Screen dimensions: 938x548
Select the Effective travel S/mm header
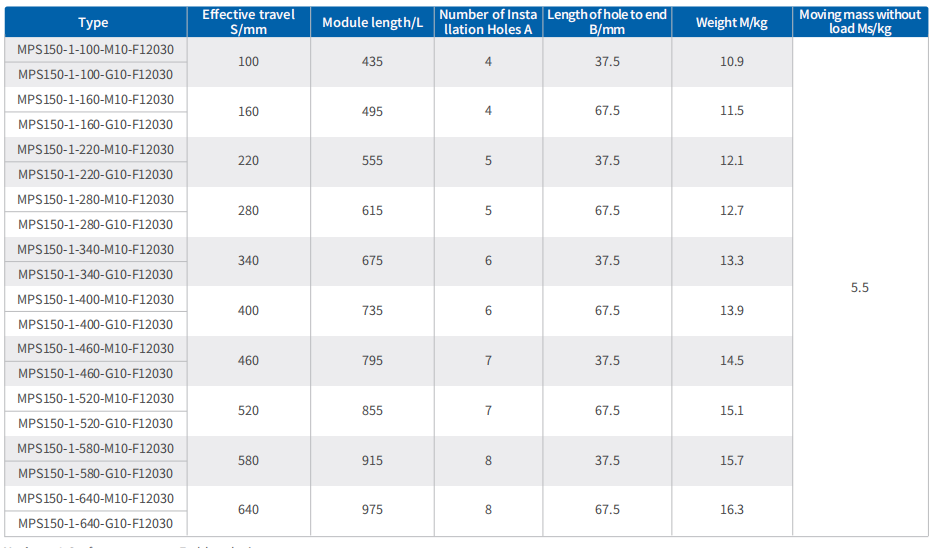248,22
